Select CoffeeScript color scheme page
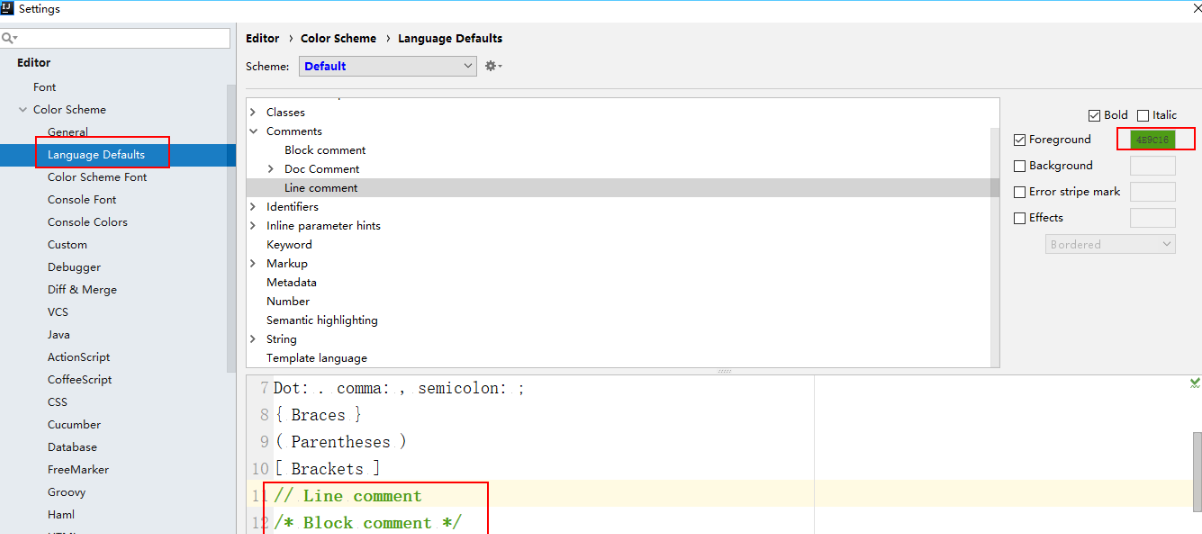 point(80,380)
